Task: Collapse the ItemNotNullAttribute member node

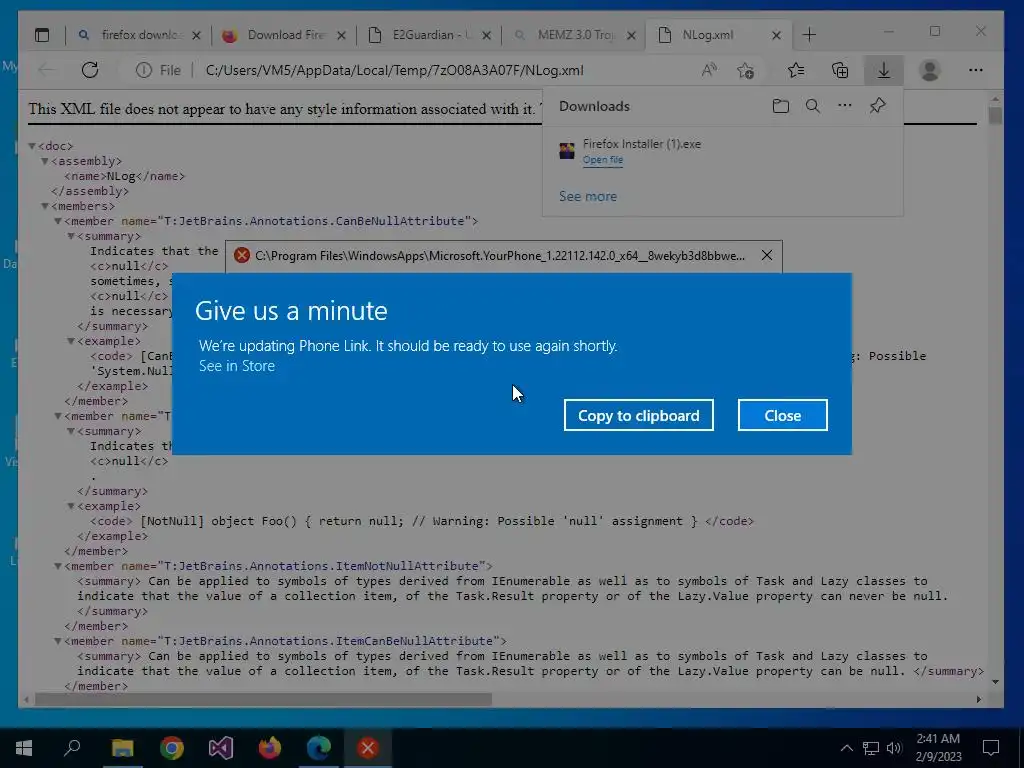Action: coord(58,566)
